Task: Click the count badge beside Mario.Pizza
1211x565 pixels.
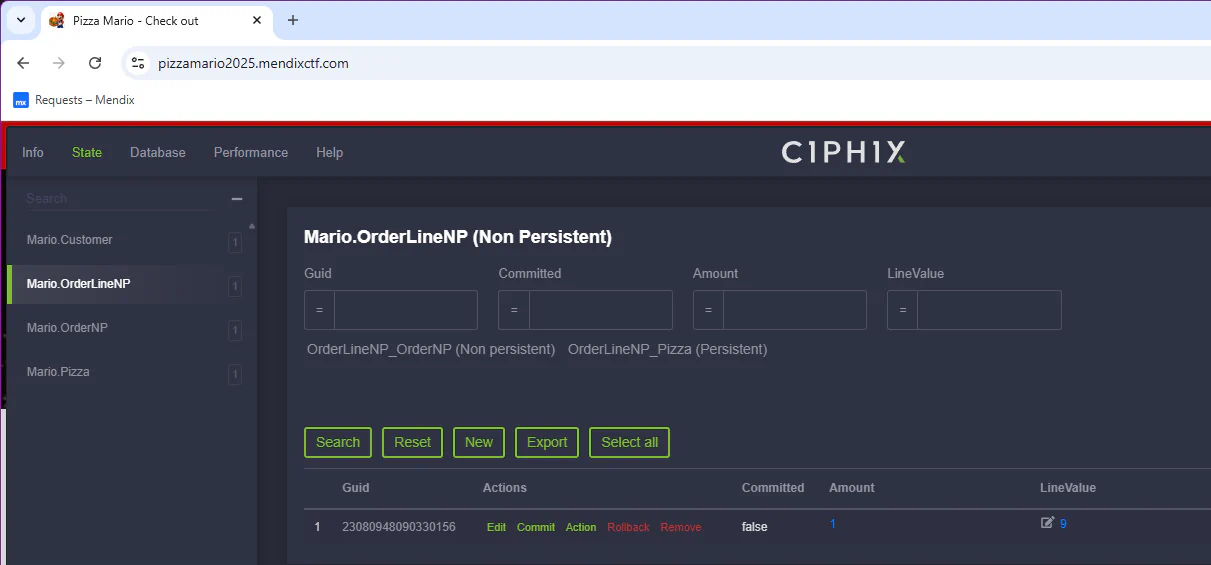Action: (x=235, y=375)
